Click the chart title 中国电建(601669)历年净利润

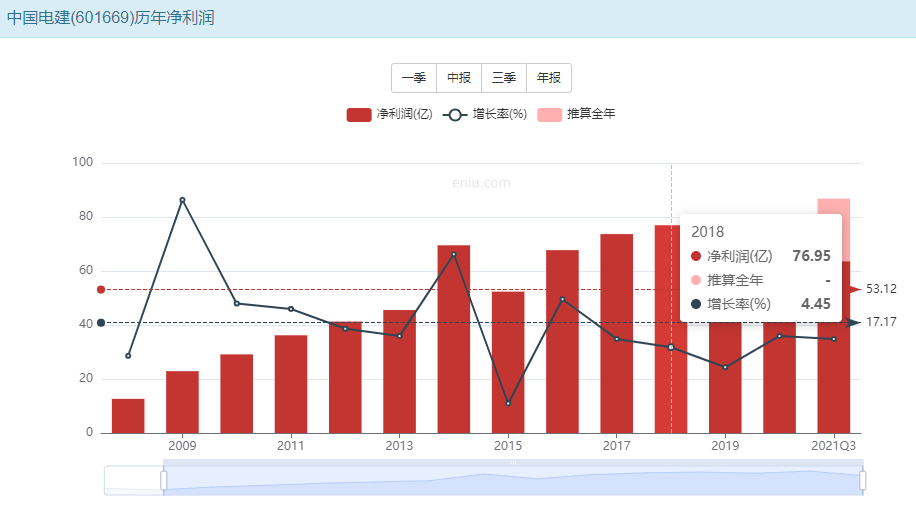point(110,18)
